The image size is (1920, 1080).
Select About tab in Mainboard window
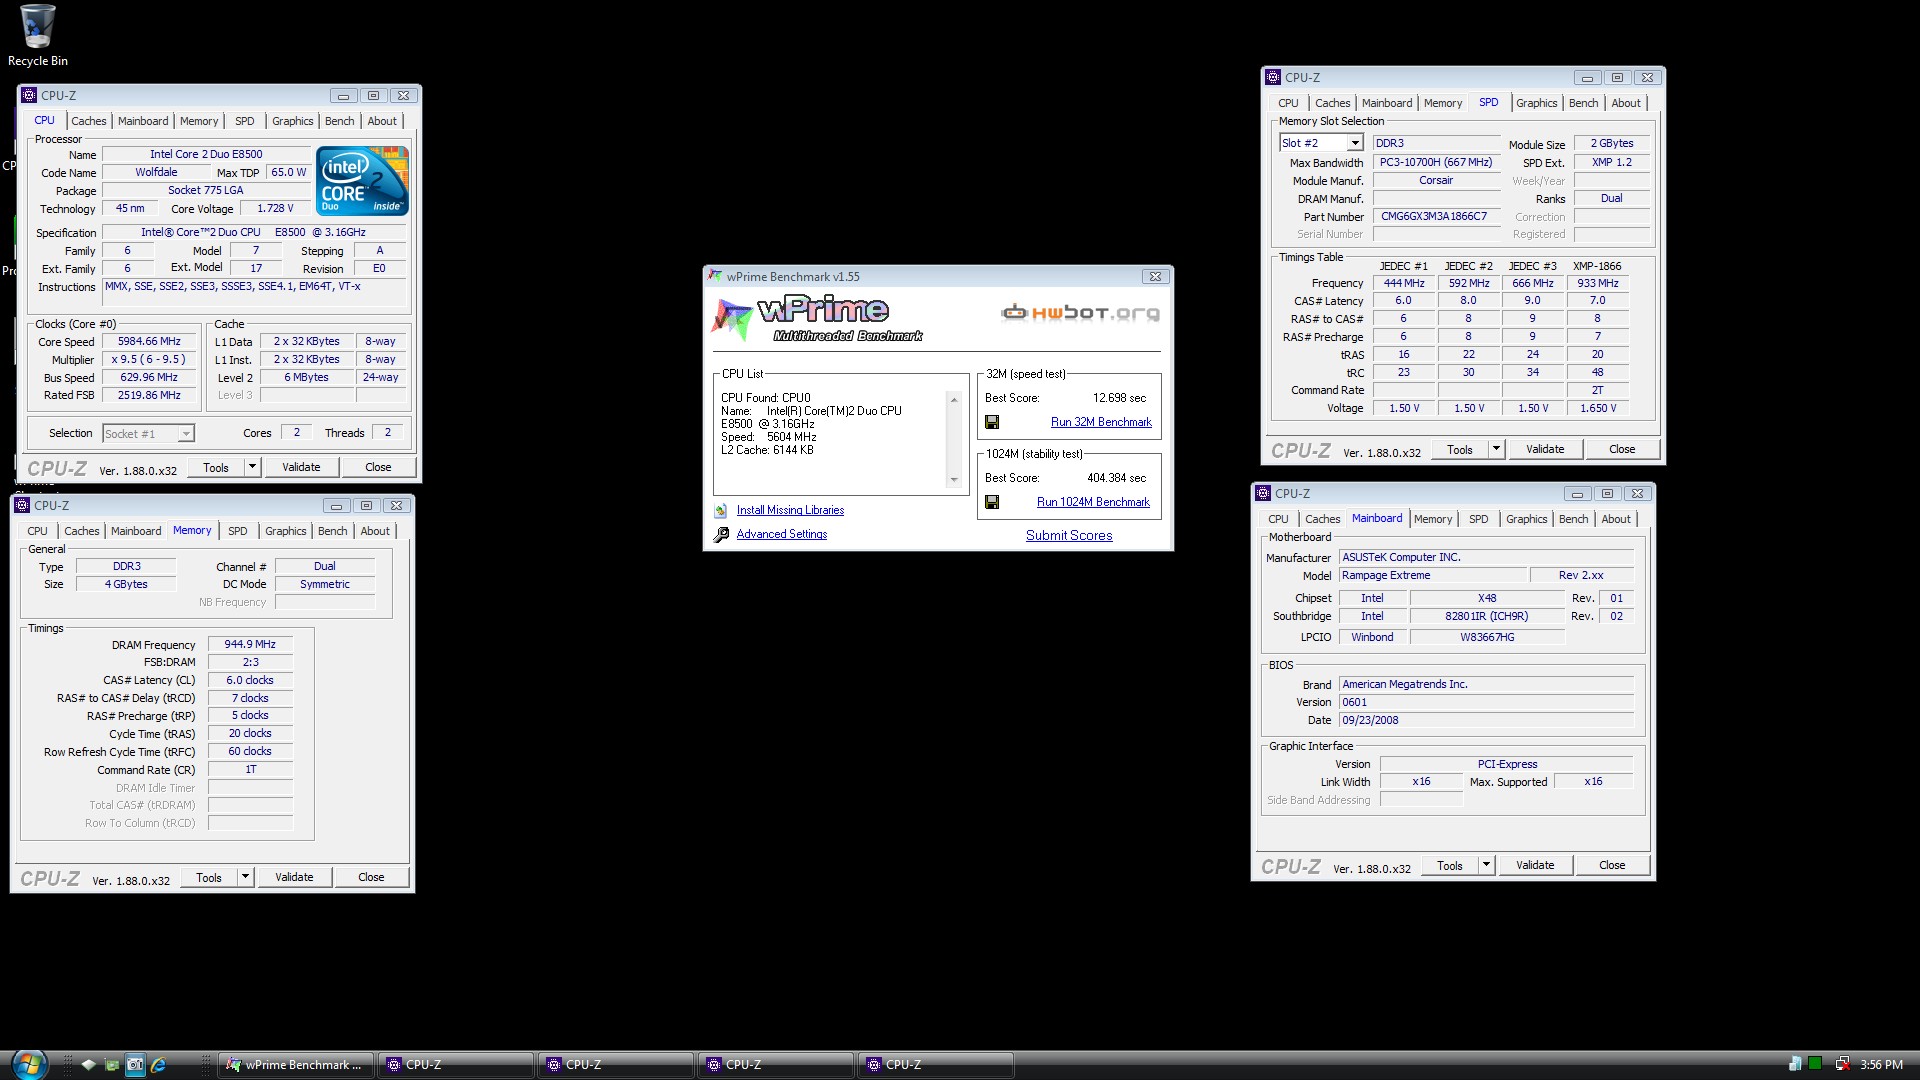(x=1615, y=519)
